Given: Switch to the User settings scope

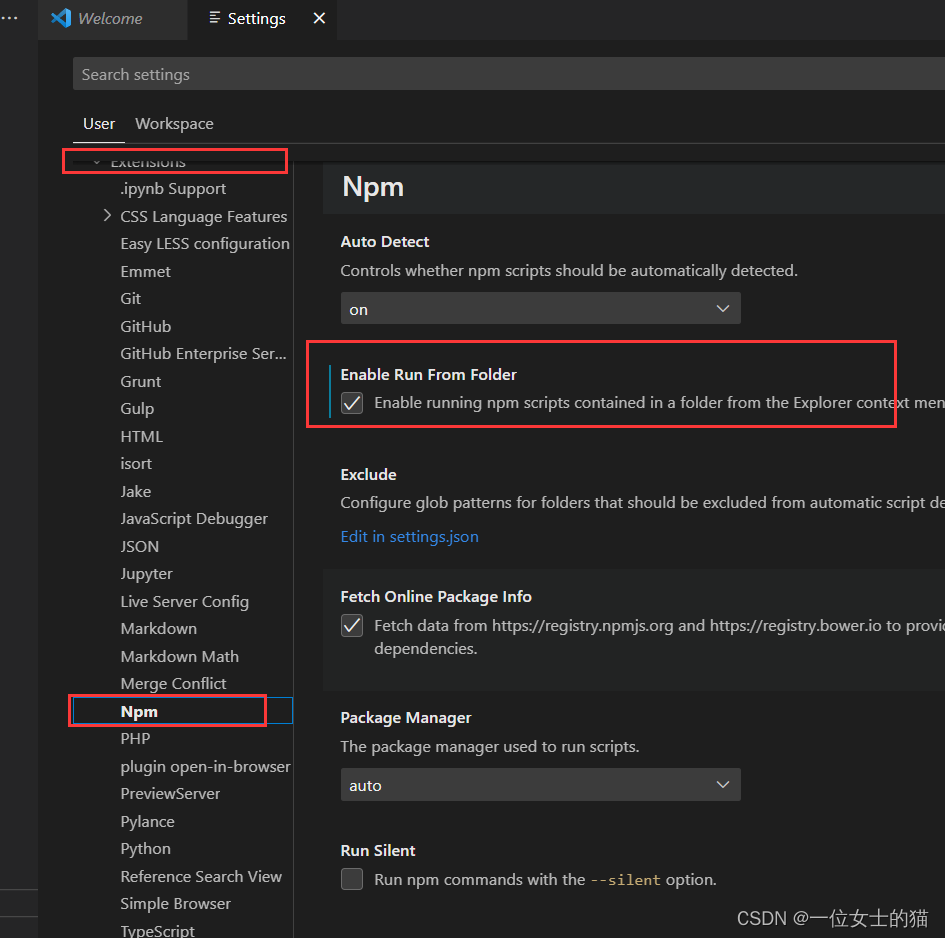Looking at the screenshot, I should (x=99, y=124).
